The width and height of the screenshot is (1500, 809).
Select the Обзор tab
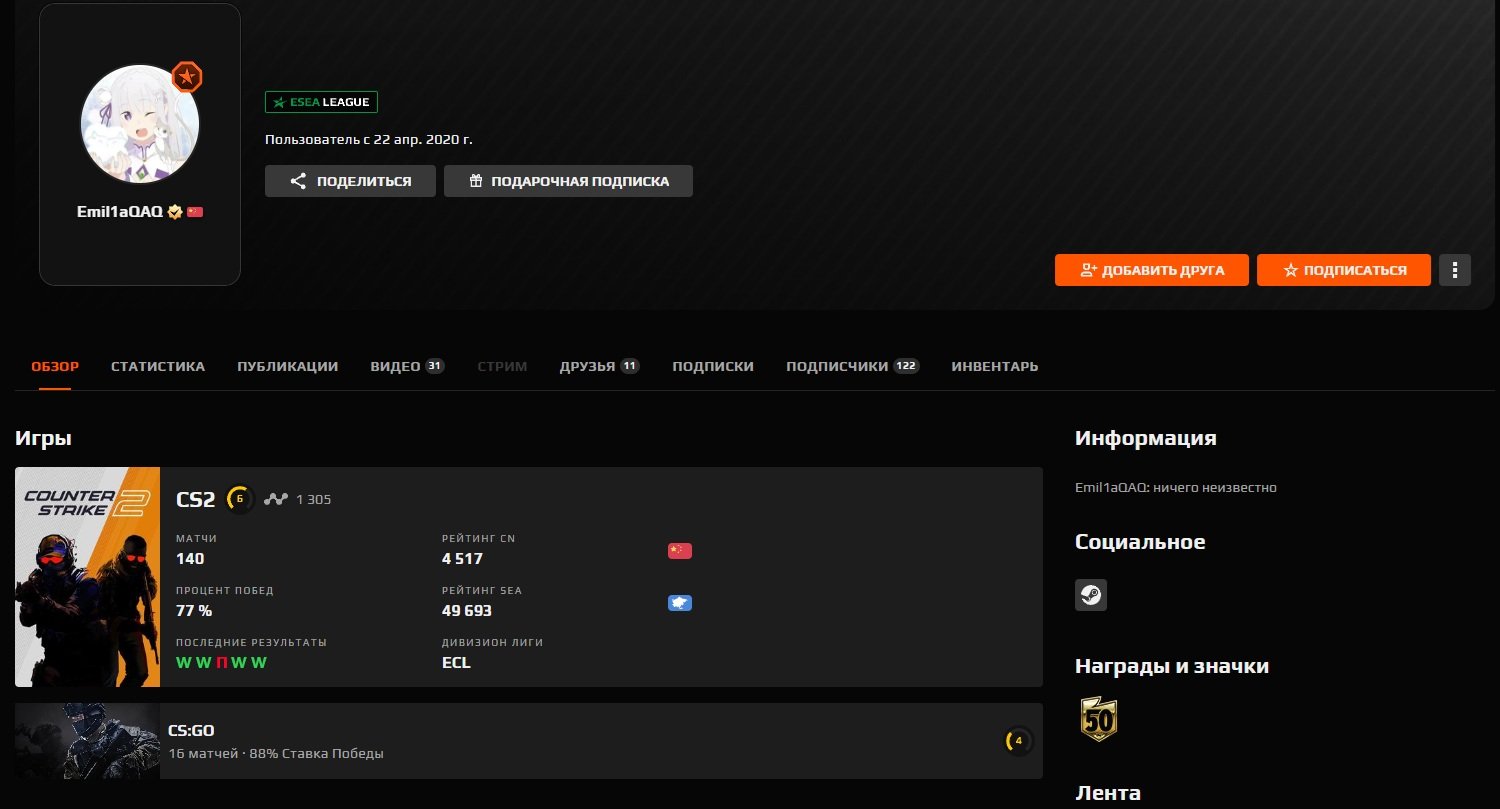click(55, 366)
